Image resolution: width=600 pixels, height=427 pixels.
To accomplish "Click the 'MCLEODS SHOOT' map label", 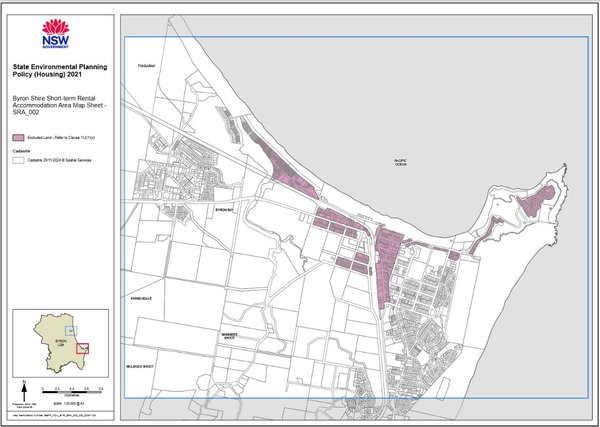I will coord(140,367).
